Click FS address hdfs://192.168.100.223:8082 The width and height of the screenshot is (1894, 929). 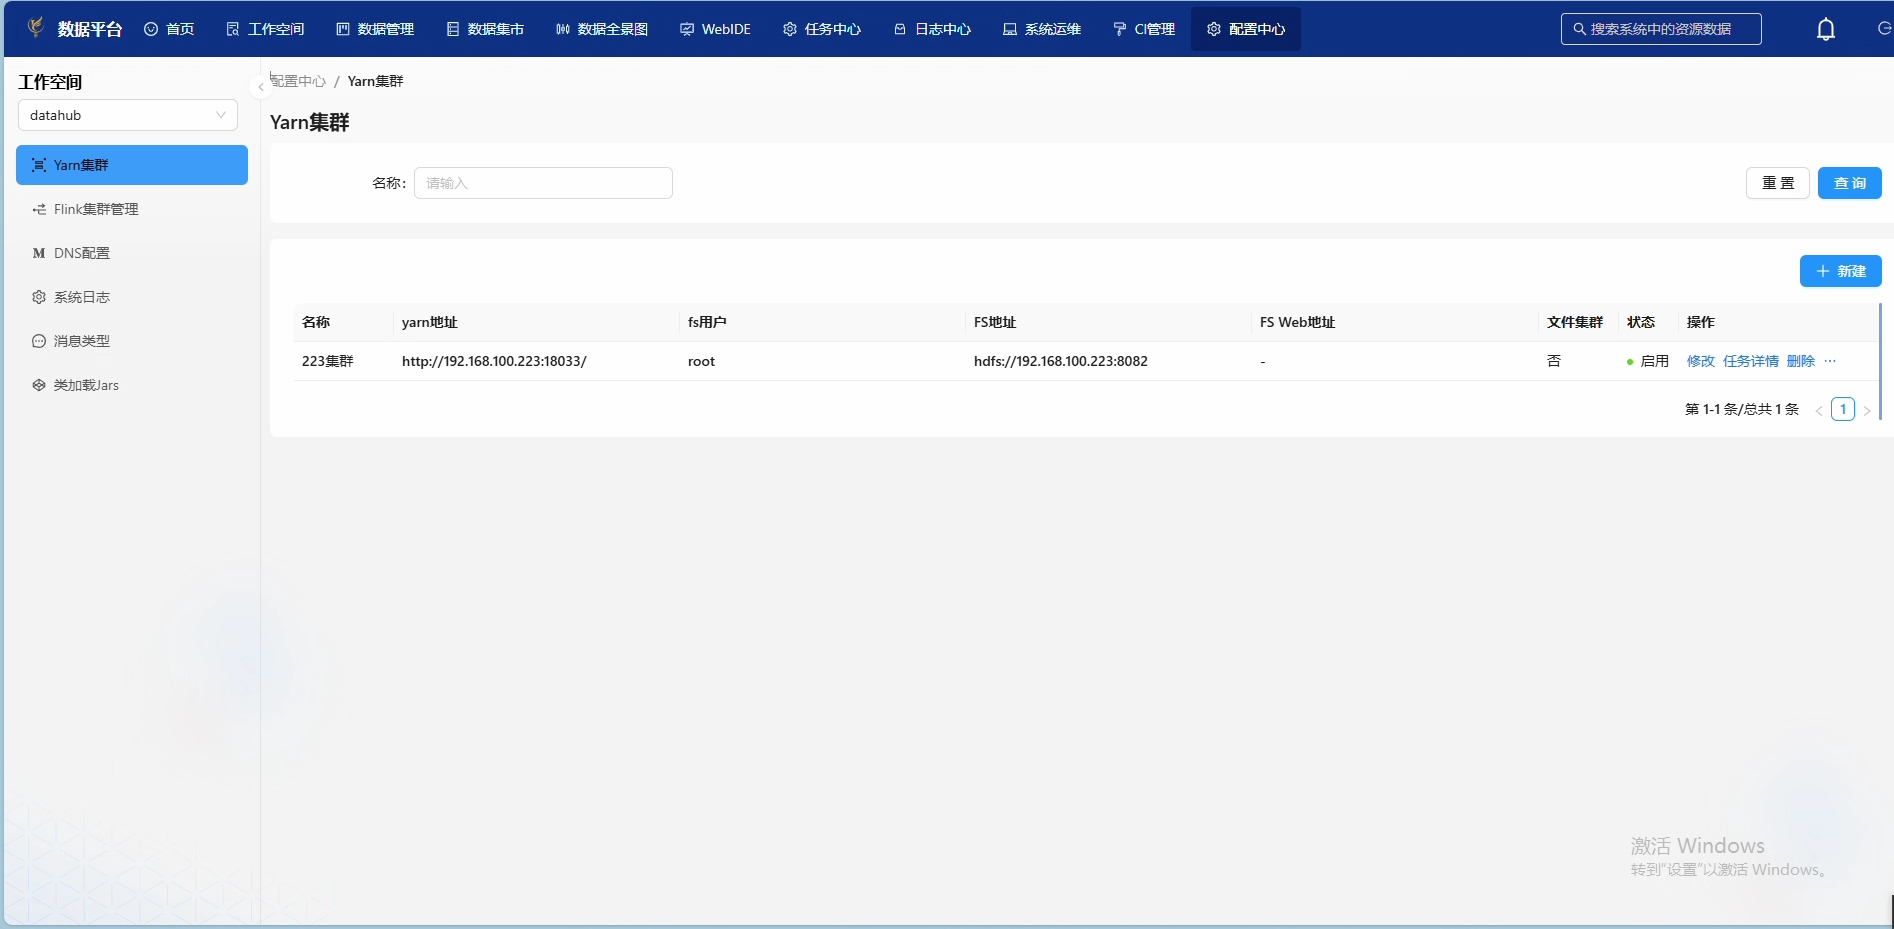tap(1061, 361)
